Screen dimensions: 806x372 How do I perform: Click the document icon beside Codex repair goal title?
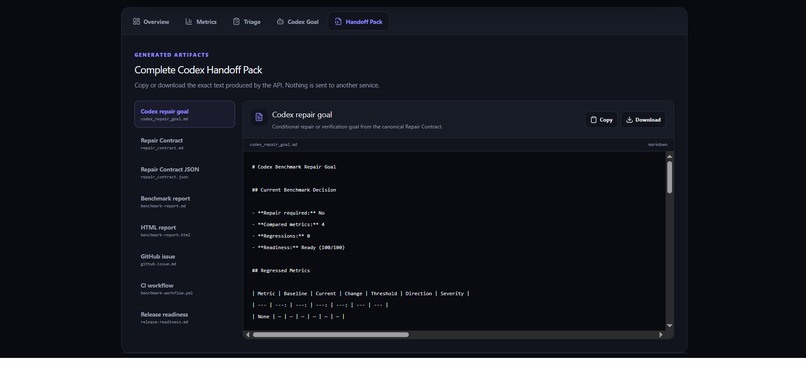tap(259, 118)
